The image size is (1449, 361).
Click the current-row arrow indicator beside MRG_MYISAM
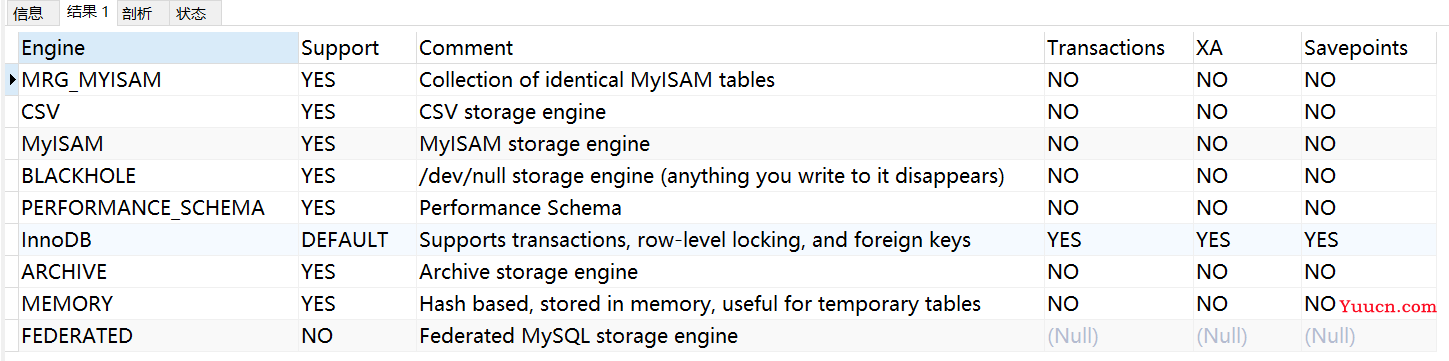(x=12, y=79)
